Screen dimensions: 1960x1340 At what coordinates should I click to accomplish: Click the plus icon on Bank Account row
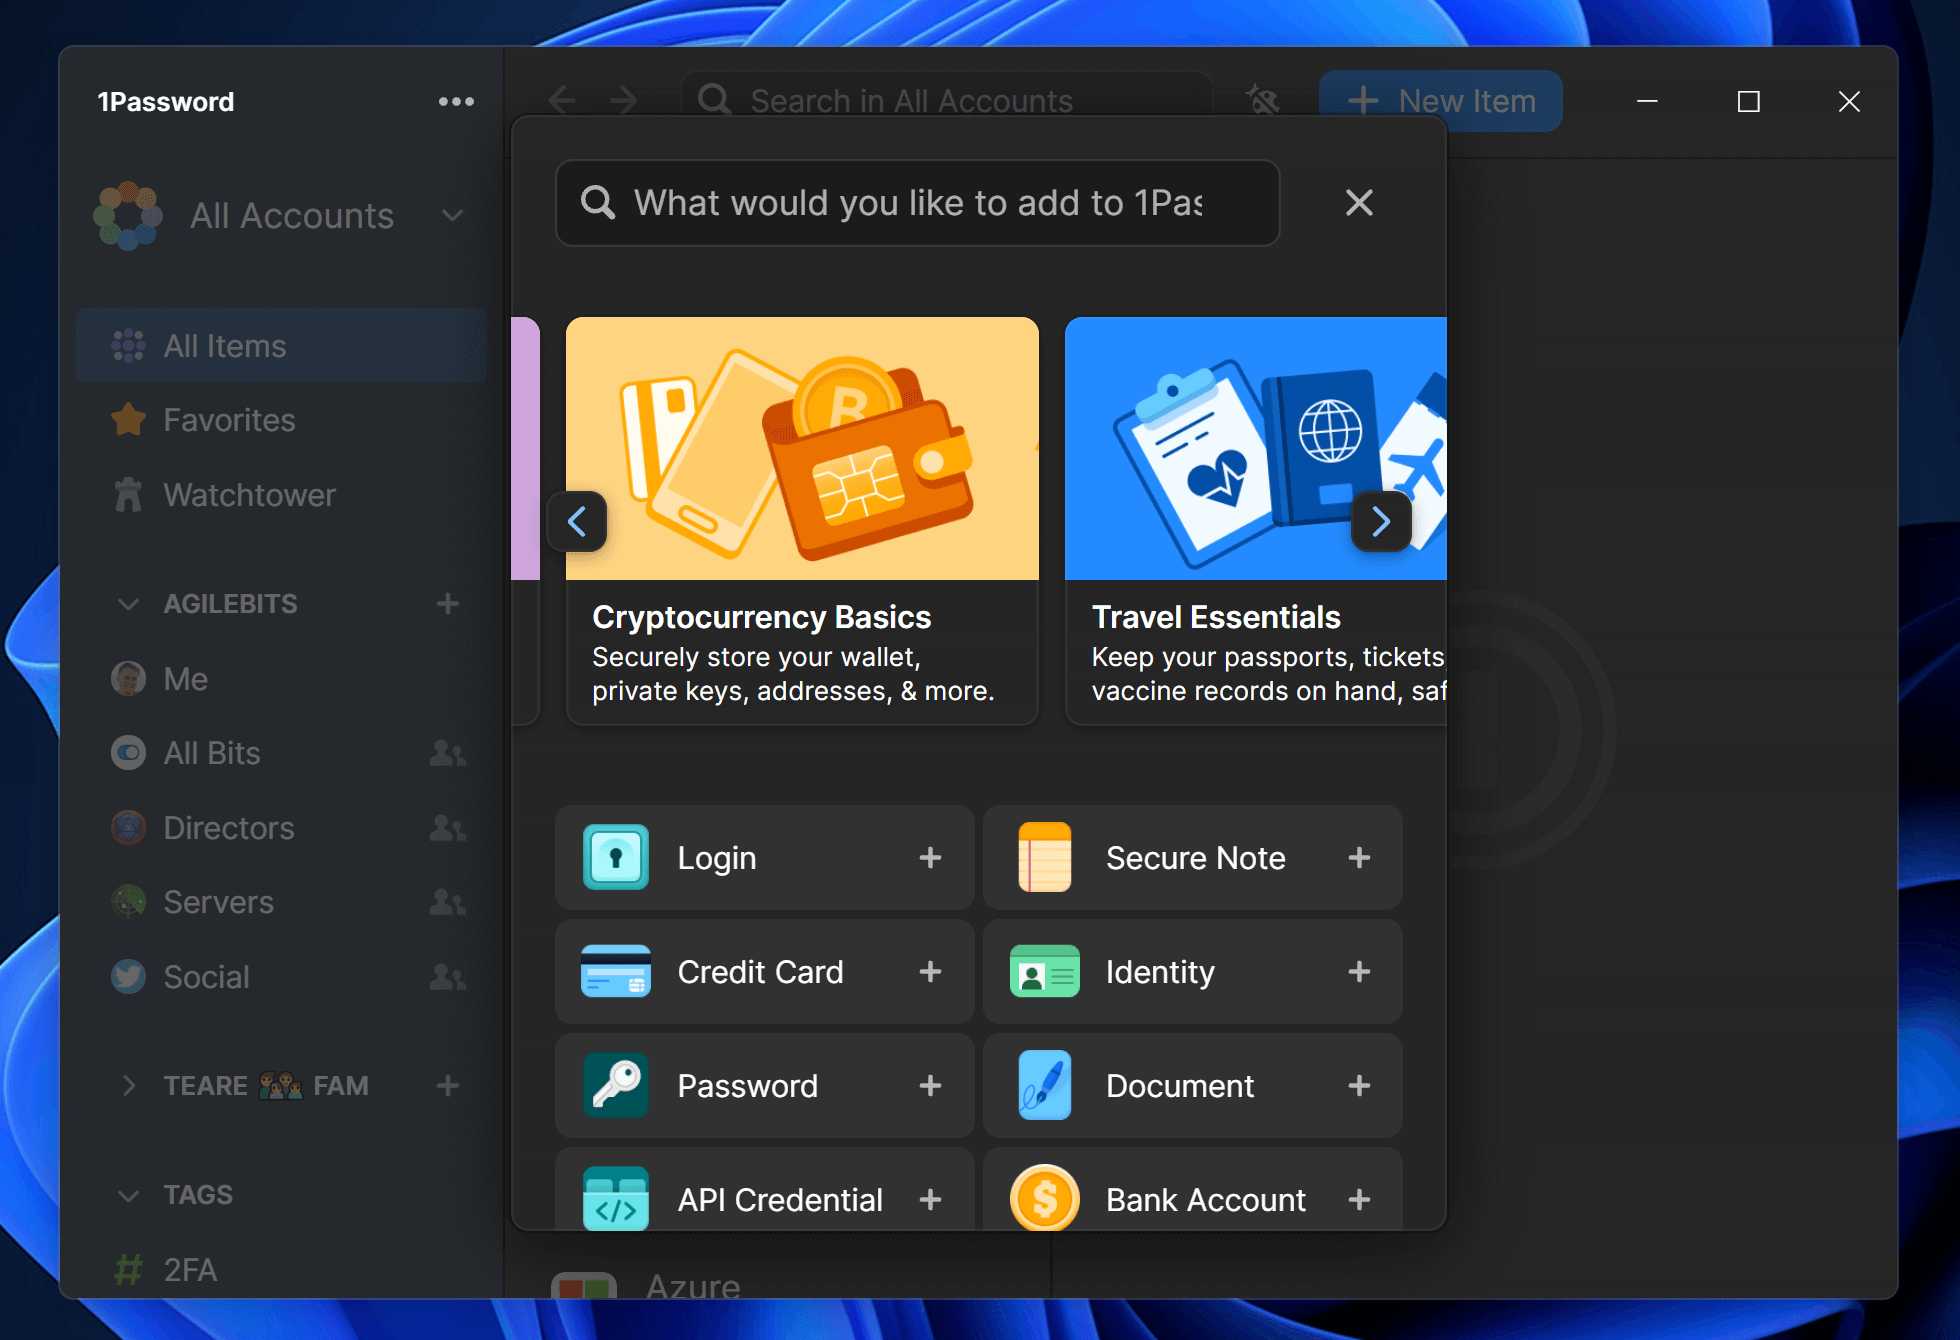pos(1359,1200)
